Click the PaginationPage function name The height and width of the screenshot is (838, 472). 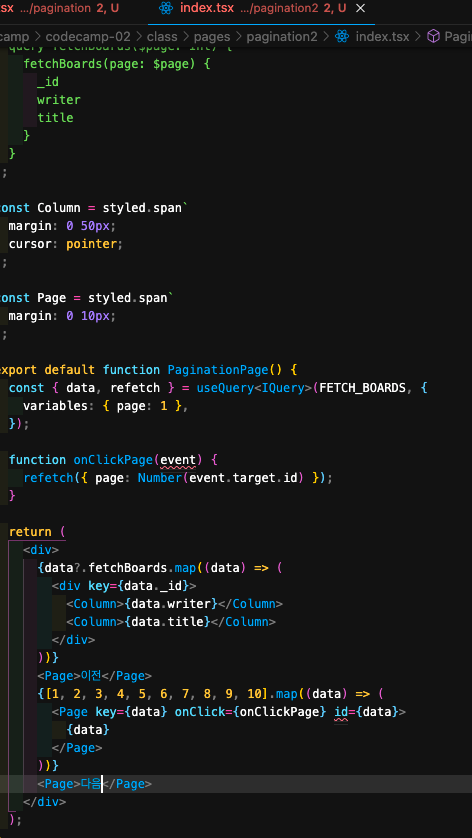219,370
